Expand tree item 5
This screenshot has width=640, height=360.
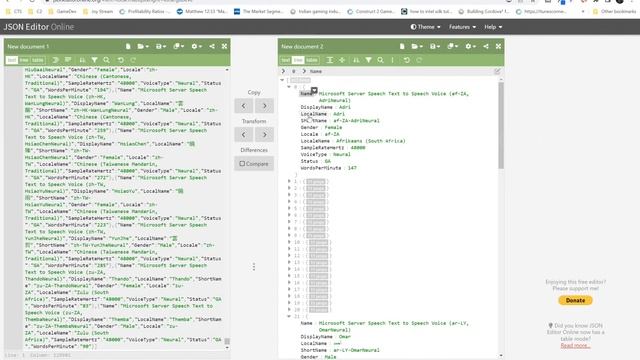coord(289,208)
